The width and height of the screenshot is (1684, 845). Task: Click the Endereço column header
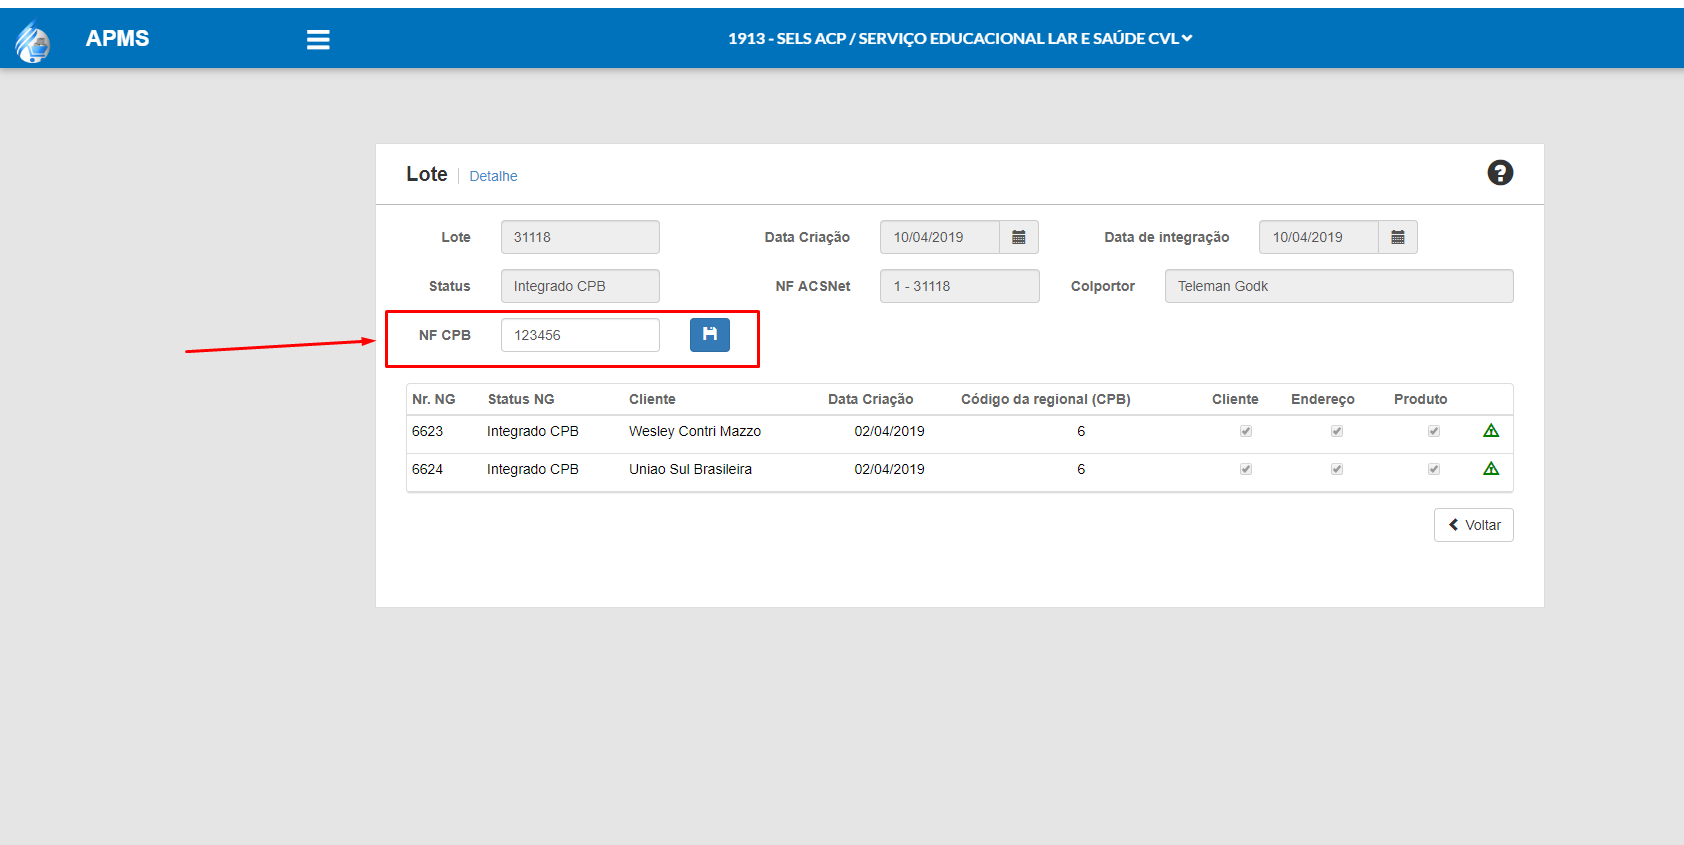1323,399
